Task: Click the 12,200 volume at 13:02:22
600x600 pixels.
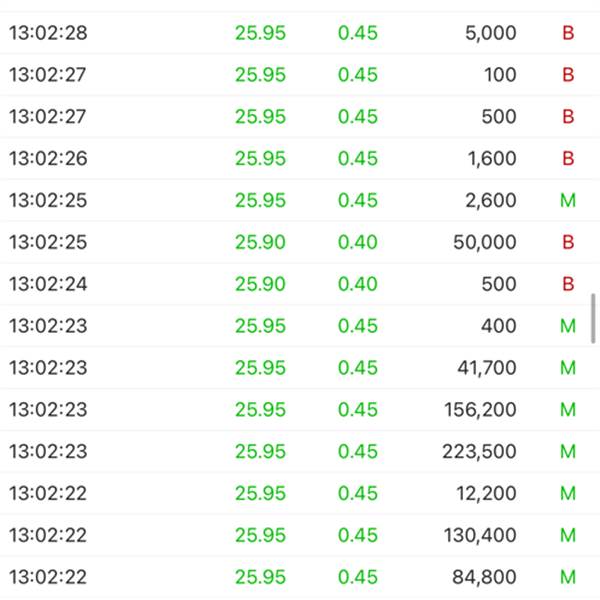Action: click(x=486, y=493)
